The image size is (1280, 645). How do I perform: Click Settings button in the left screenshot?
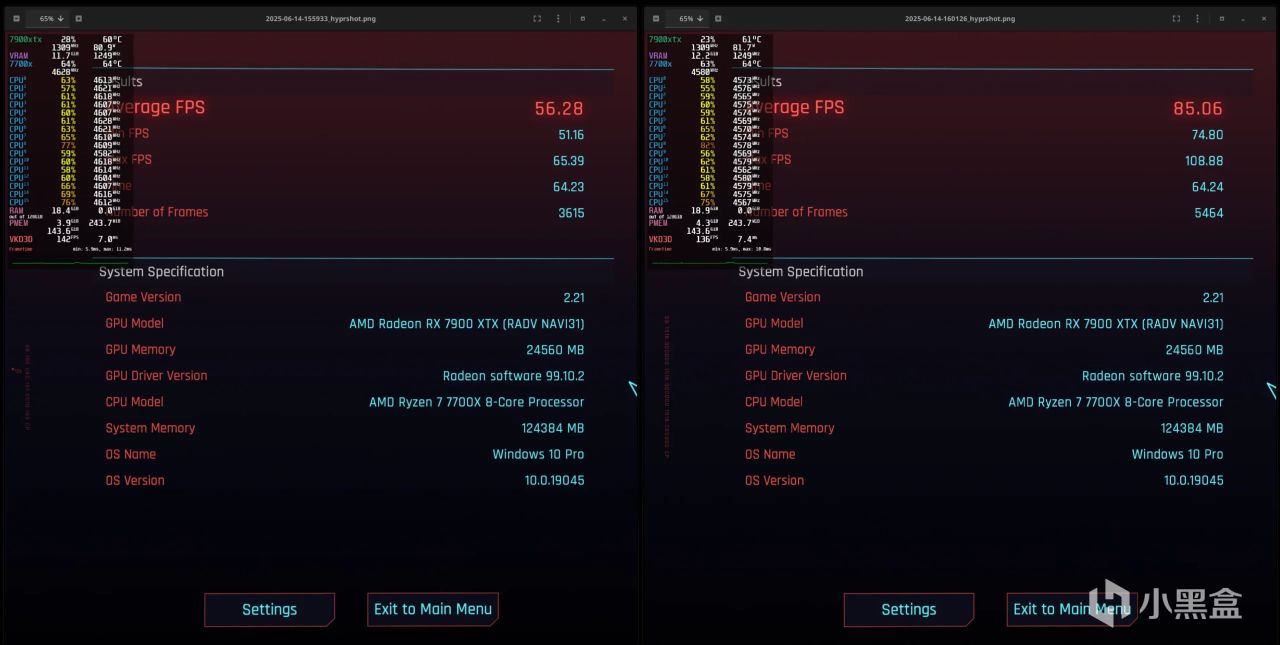tap(269, 609)
